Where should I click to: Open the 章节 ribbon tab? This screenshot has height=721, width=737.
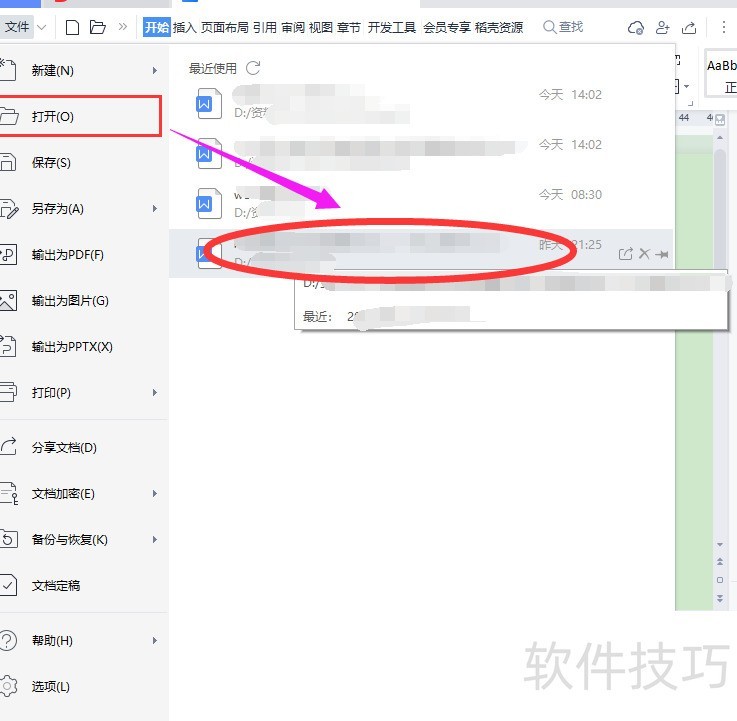tap(349, 27)
